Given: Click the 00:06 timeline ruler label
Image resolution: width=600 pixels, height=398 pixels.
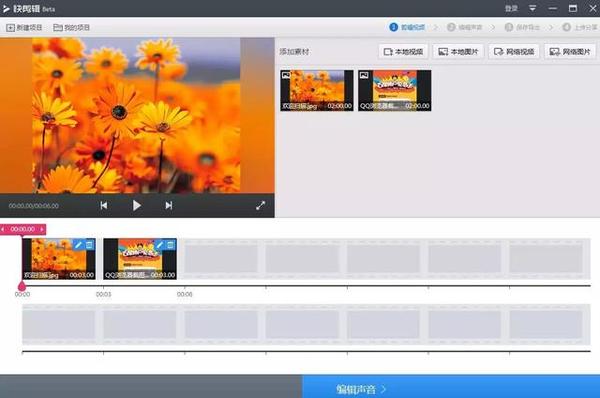Looking at the screenshot, I should tap(184, 294).
